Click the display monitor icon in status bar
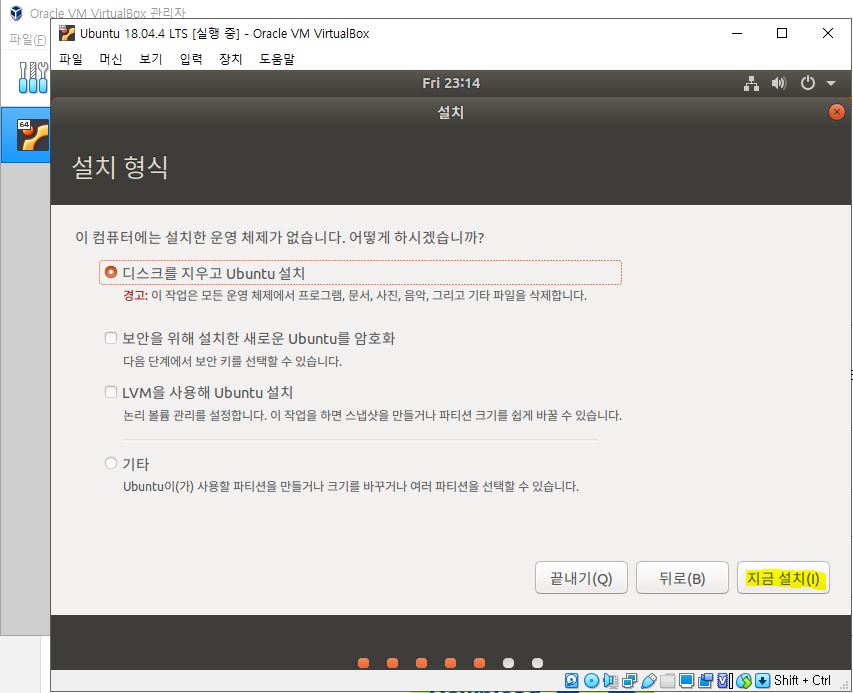The image size is (853, 693). click(x=687, y=680)
